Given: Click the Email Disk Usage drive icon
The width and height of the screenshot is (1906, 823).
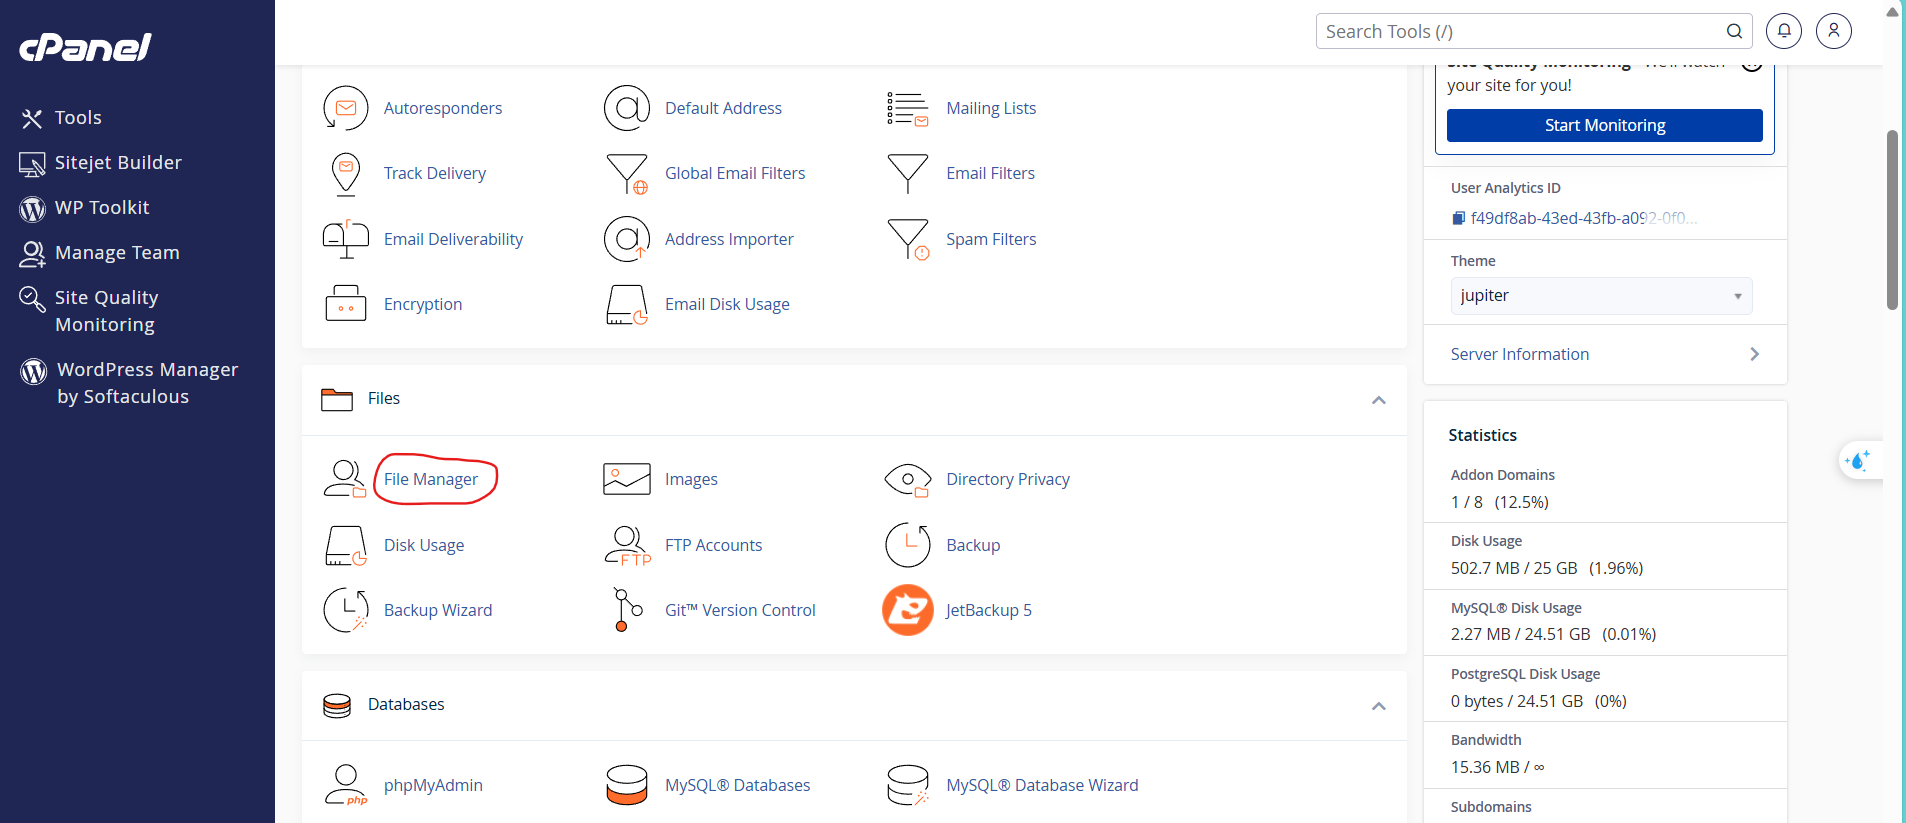Looking at the screenshot, I should pyautogui.click(x=627, y=304).
